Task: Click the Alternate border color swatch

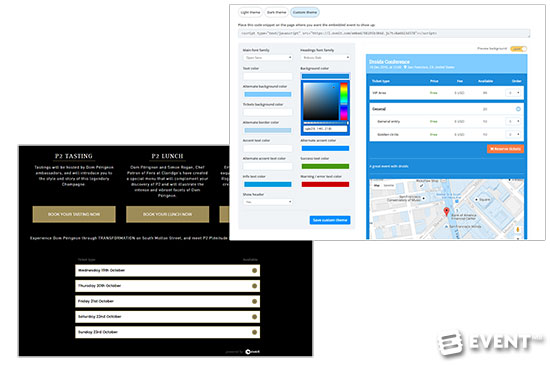Action: coord(268,130)
